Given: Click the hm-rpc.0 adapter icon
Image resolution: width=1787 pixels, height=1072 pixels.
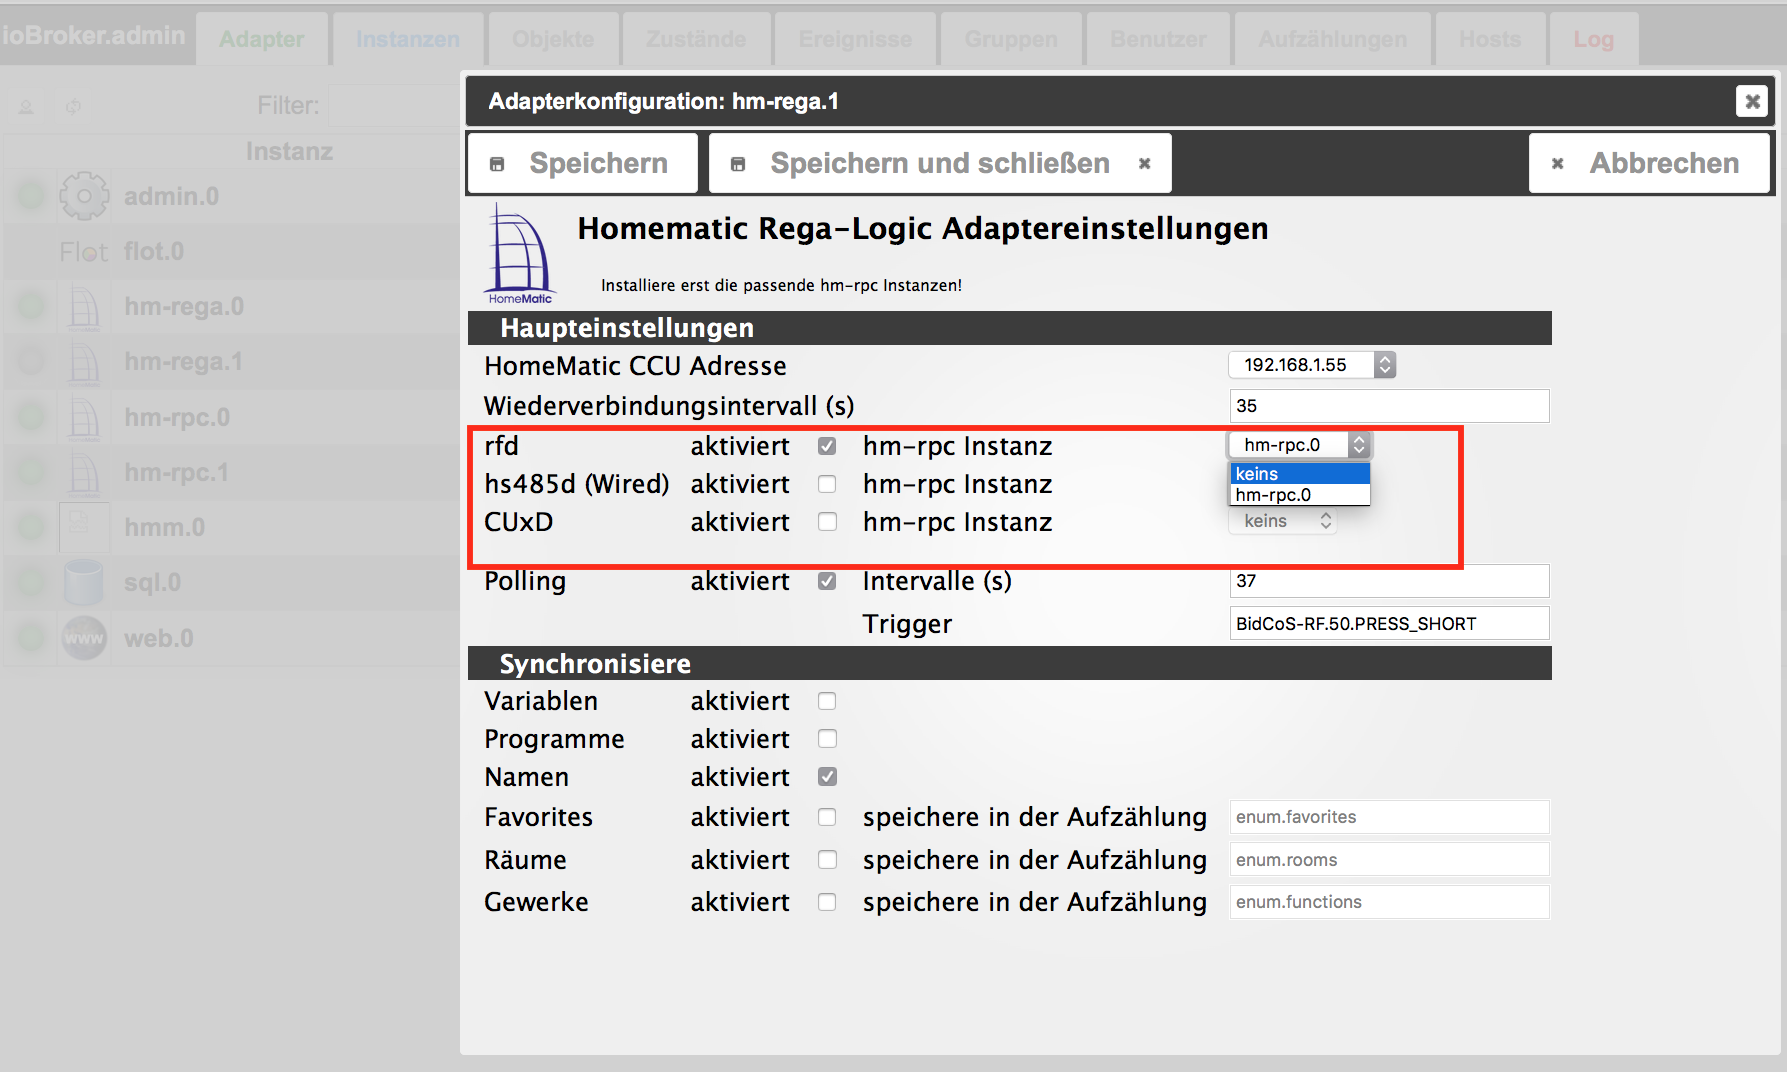Looking at the screenshot, I should pos(84,417).
